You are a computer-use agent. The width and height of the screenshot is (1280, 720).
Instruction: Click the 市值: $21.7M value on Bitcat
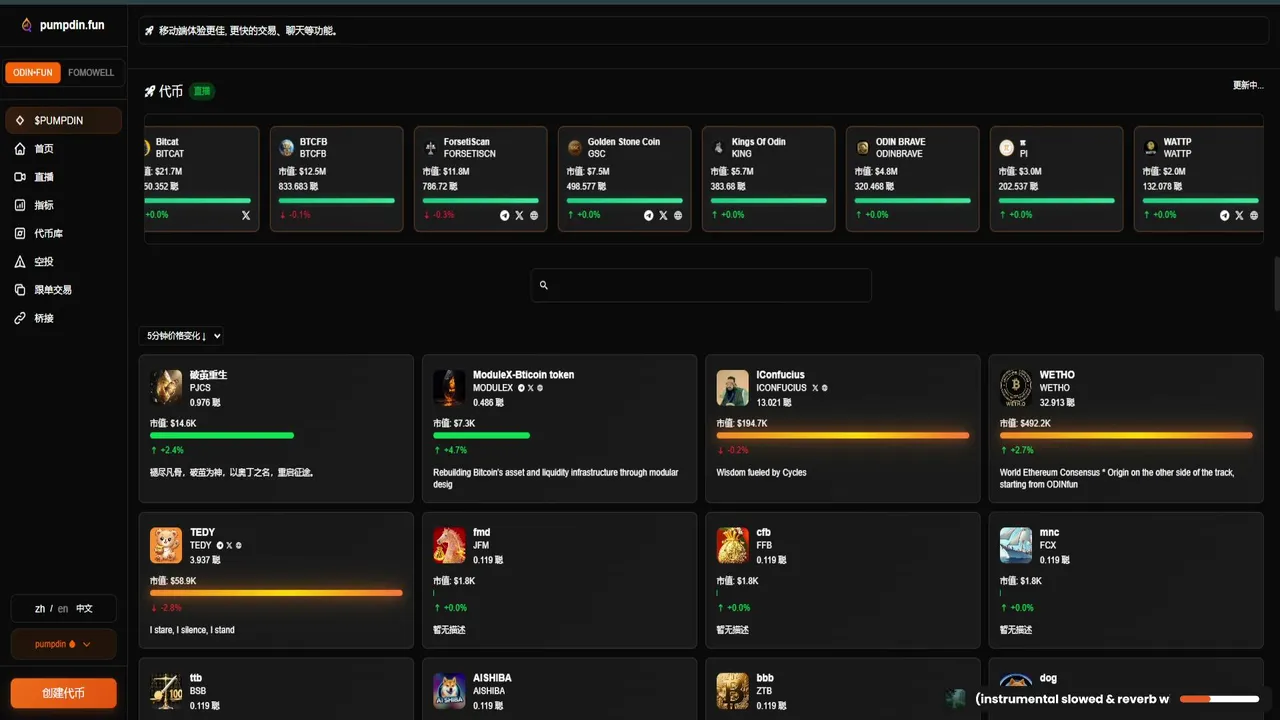coord(162,172)
